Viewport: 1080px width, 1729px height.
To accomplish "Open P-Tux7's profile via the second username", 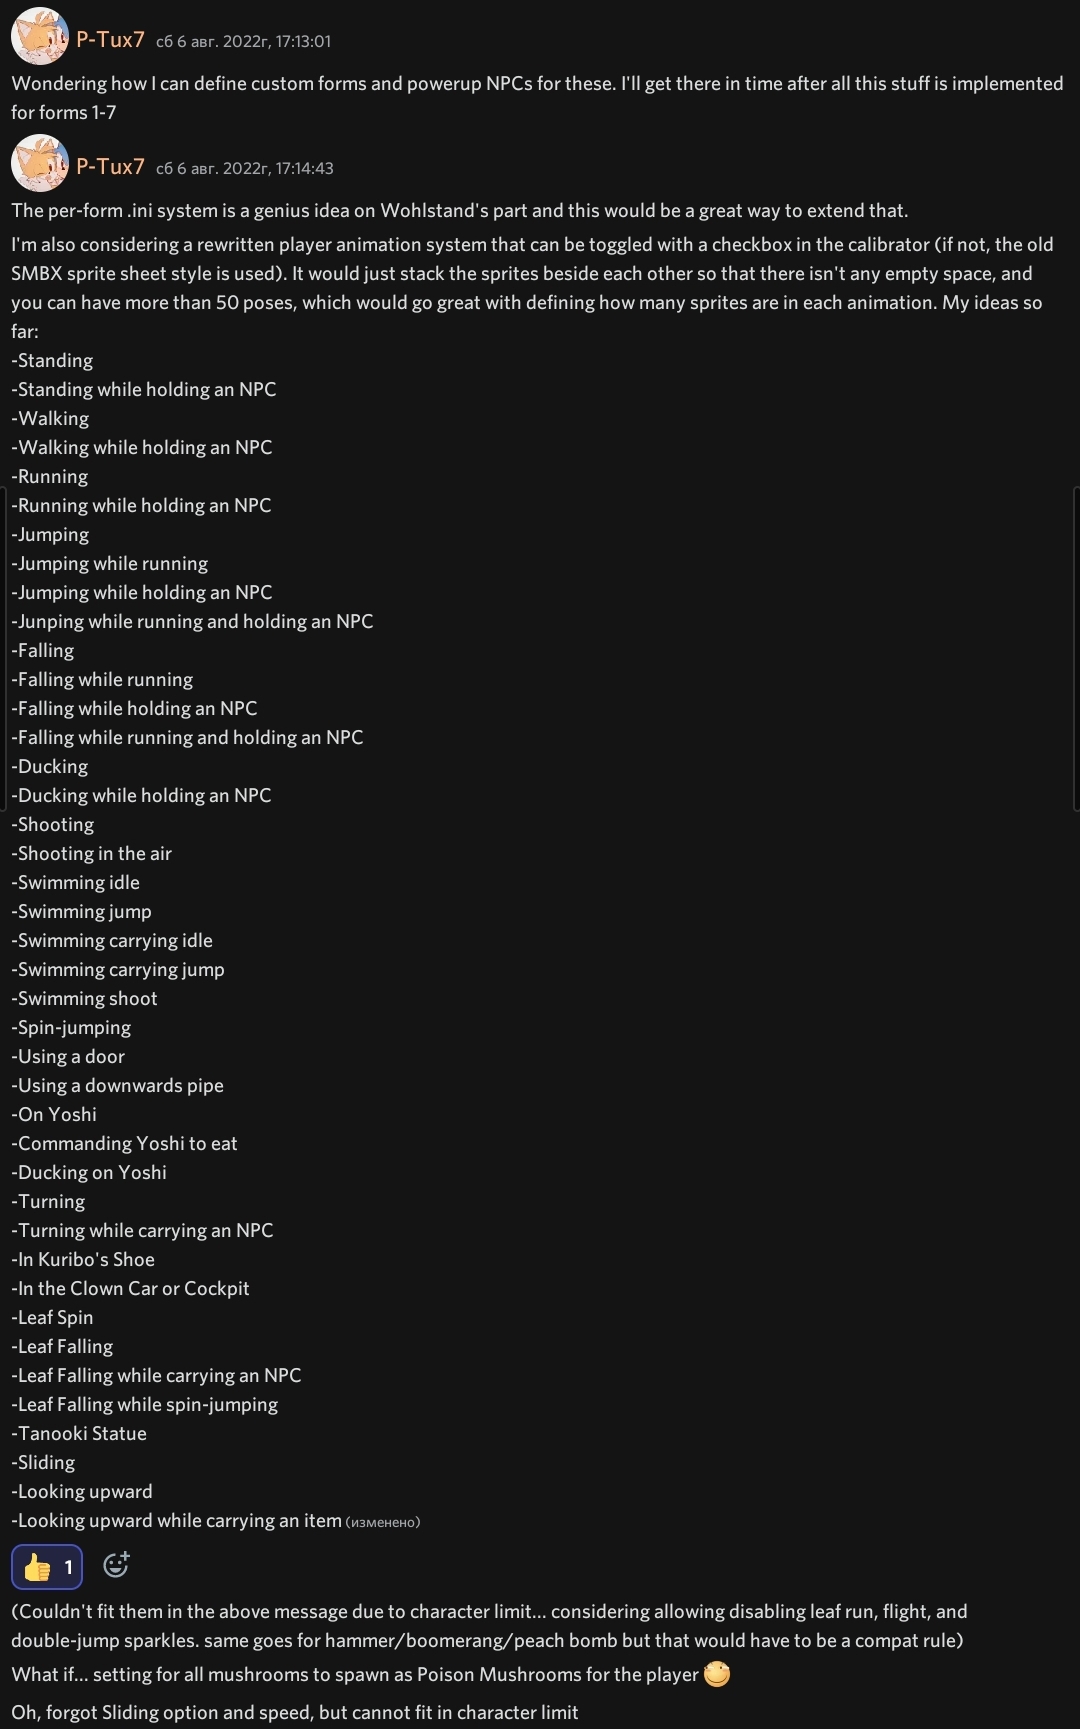I will 113,168.
